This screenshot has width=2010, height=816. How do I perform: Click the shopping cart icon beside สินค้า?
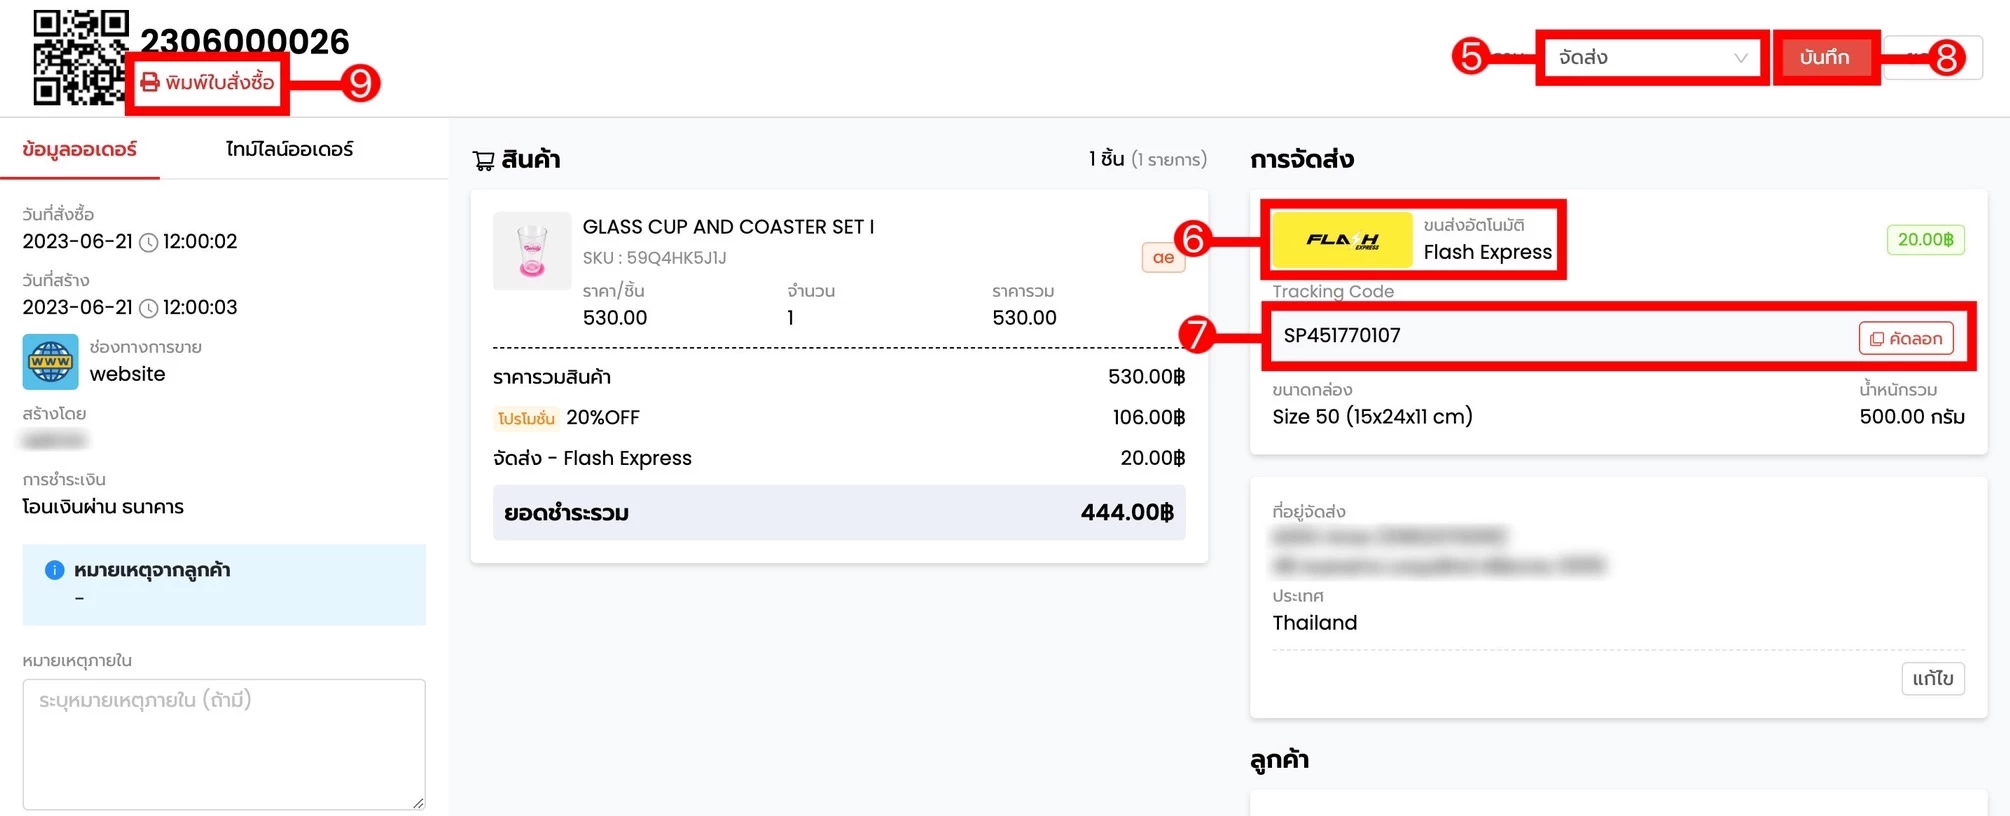coord(484,160)
